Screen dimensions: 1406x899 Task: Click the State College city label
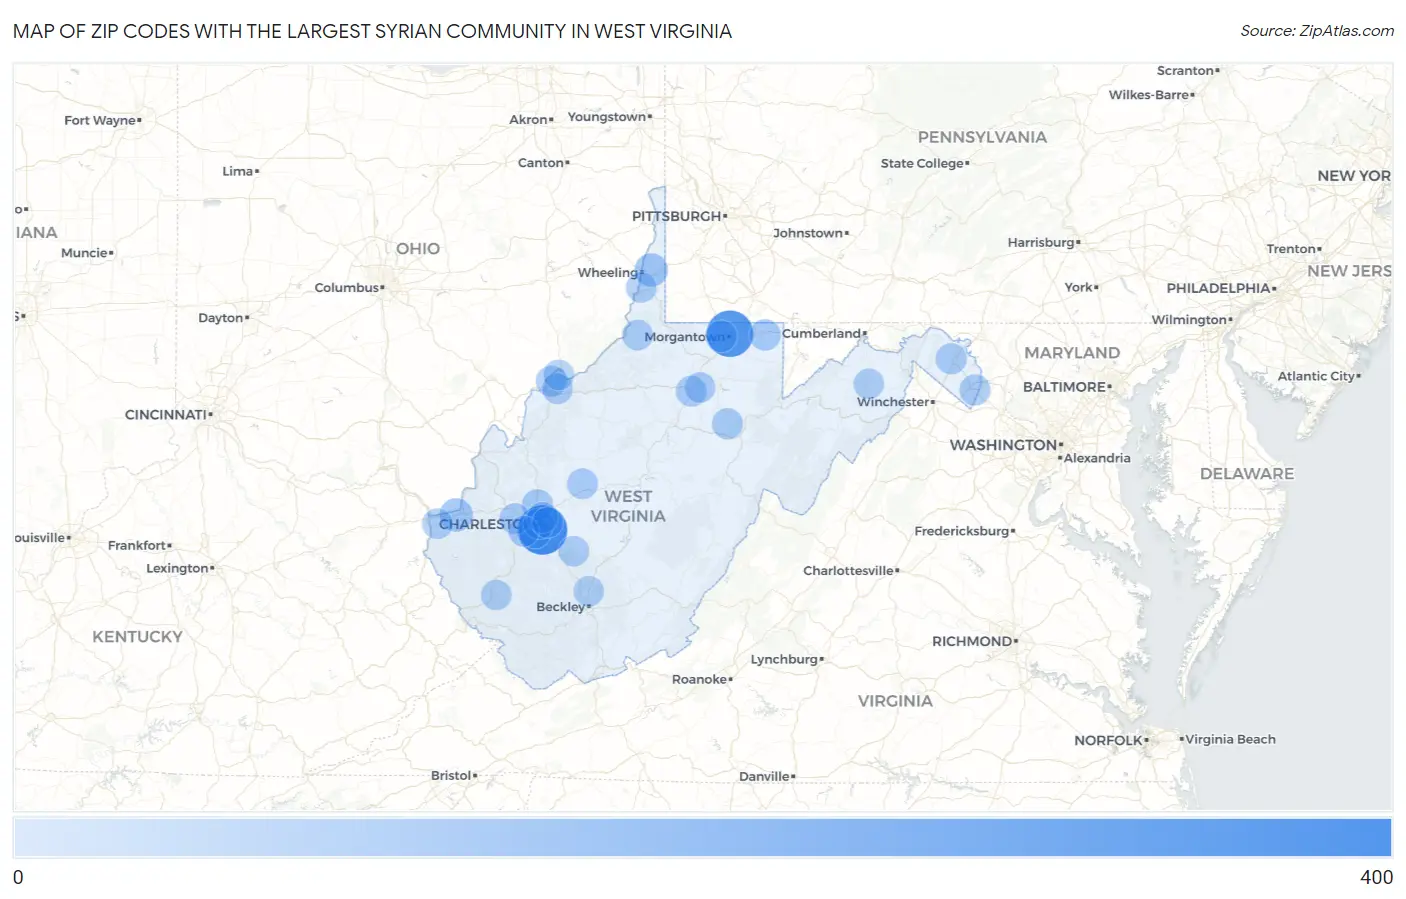tap(922, 163)
